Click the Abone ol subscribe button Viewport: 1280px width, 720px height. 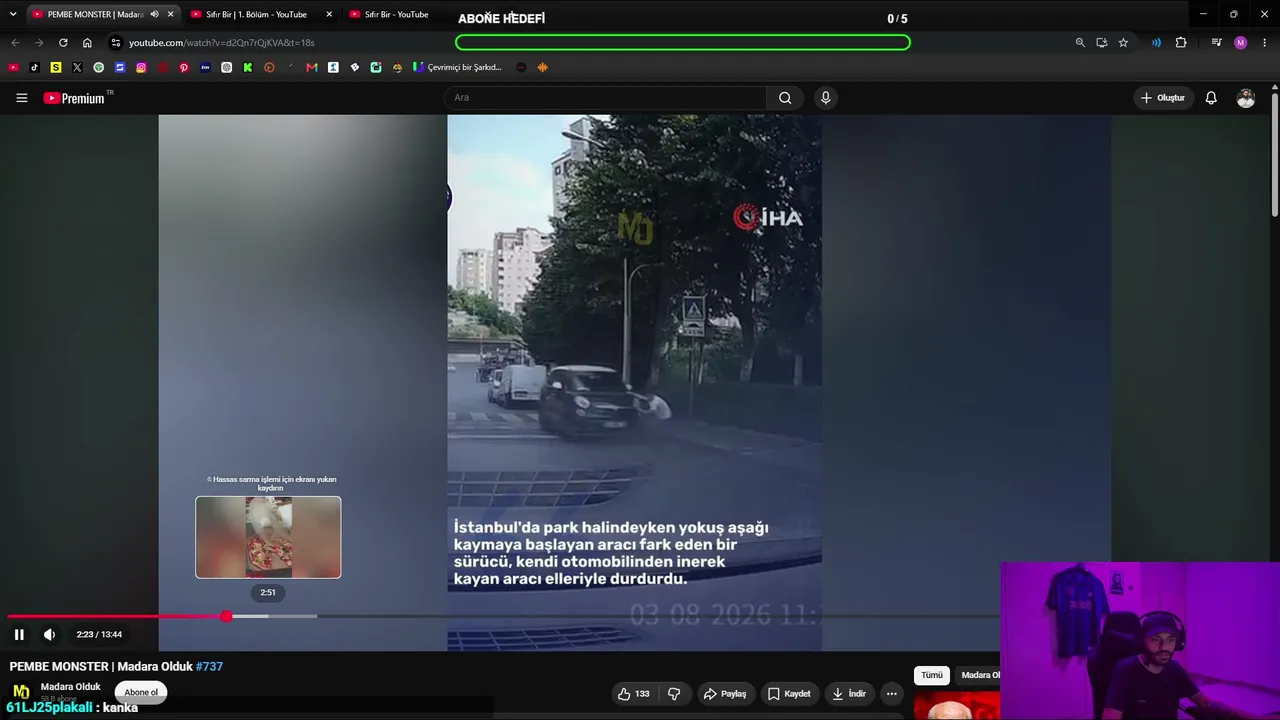coord(141,692)
